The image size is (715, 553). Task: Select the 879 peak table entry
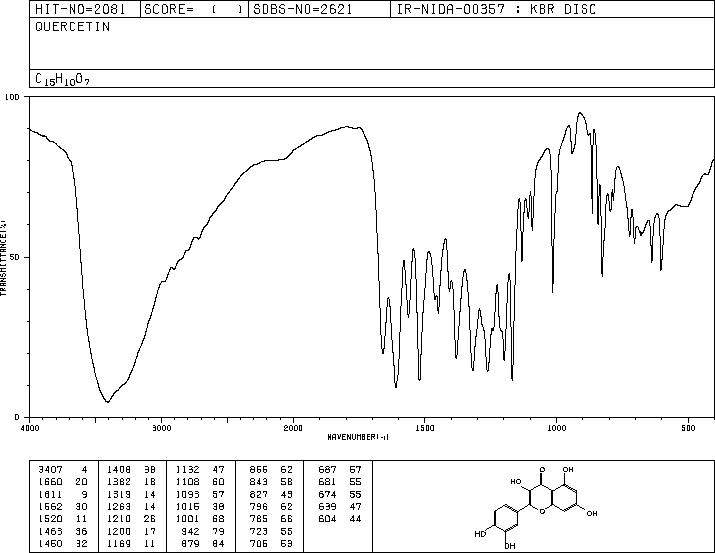(203, 544)
